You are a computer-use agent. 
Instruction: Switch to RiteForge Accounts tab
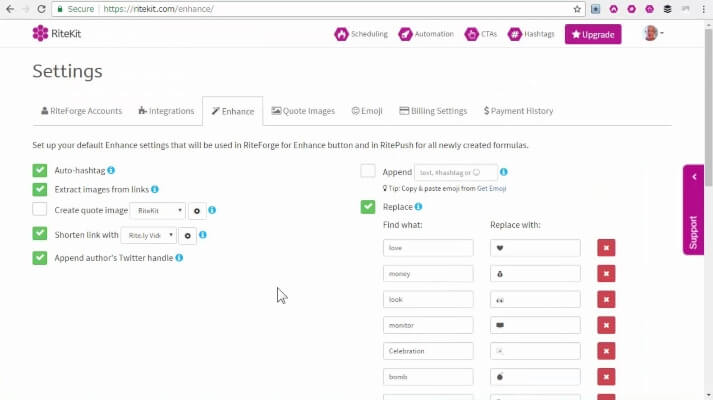[82, 111]
